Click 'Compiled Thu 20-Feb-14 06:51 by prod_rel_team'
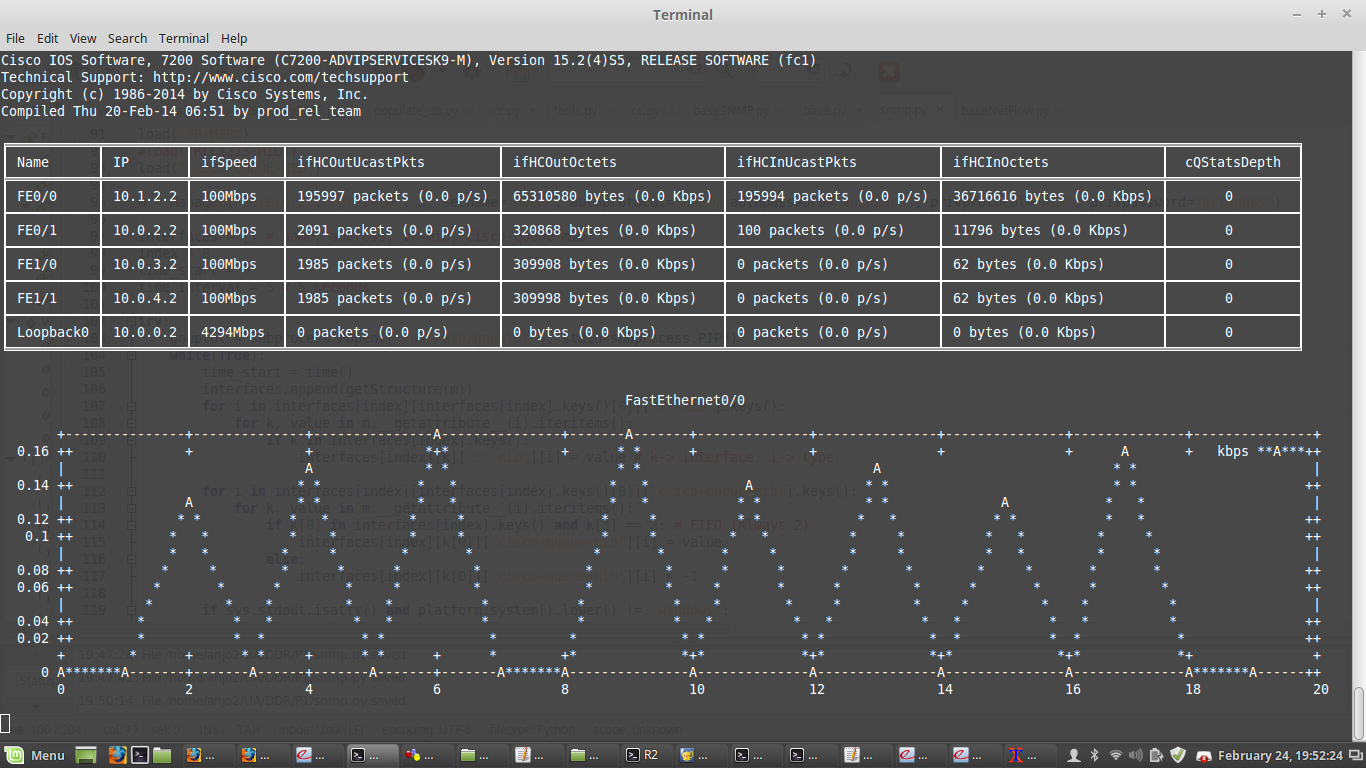 point(180,111)
